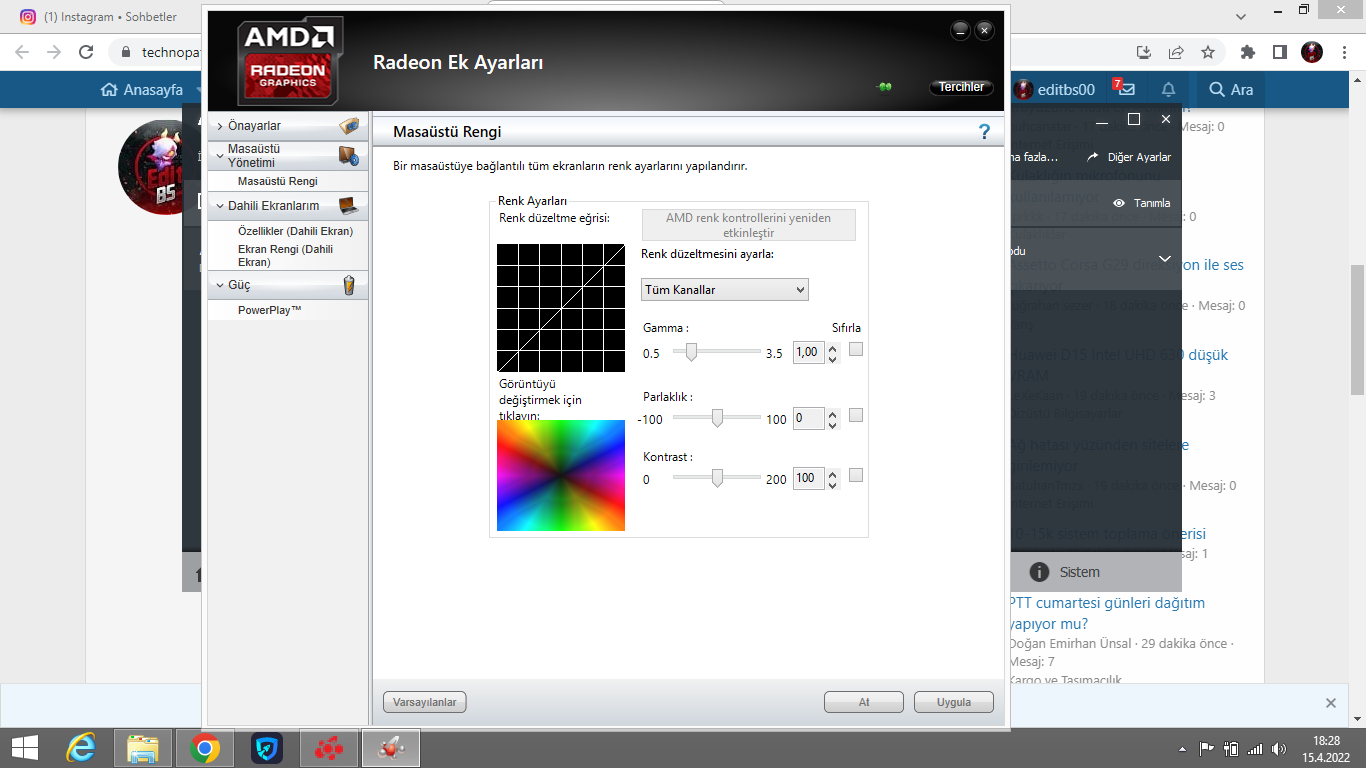Screen dimensions: 1366x768
Task: Click the green pin icon beside Tercihler
Action: point(885,87)
